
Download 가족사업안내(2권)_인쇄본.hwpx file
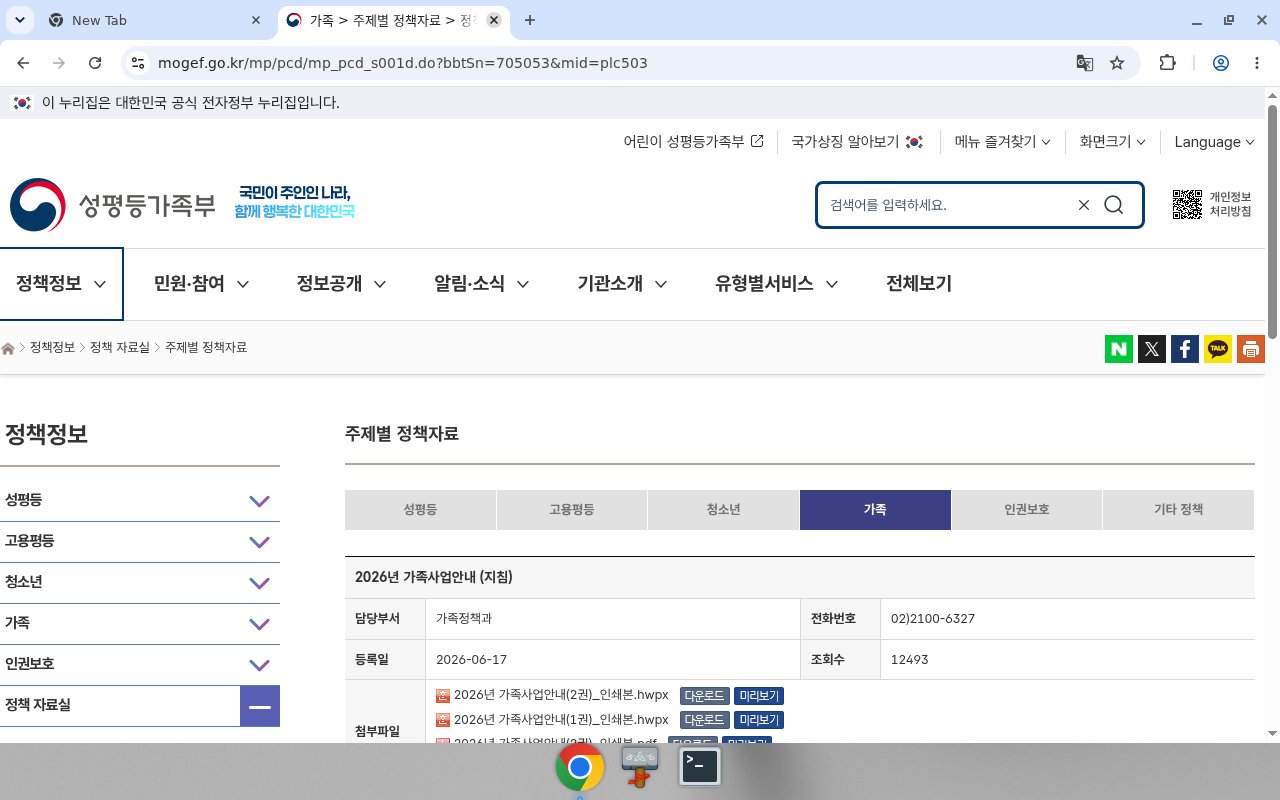pyautogui.click(x=705, y=696)
